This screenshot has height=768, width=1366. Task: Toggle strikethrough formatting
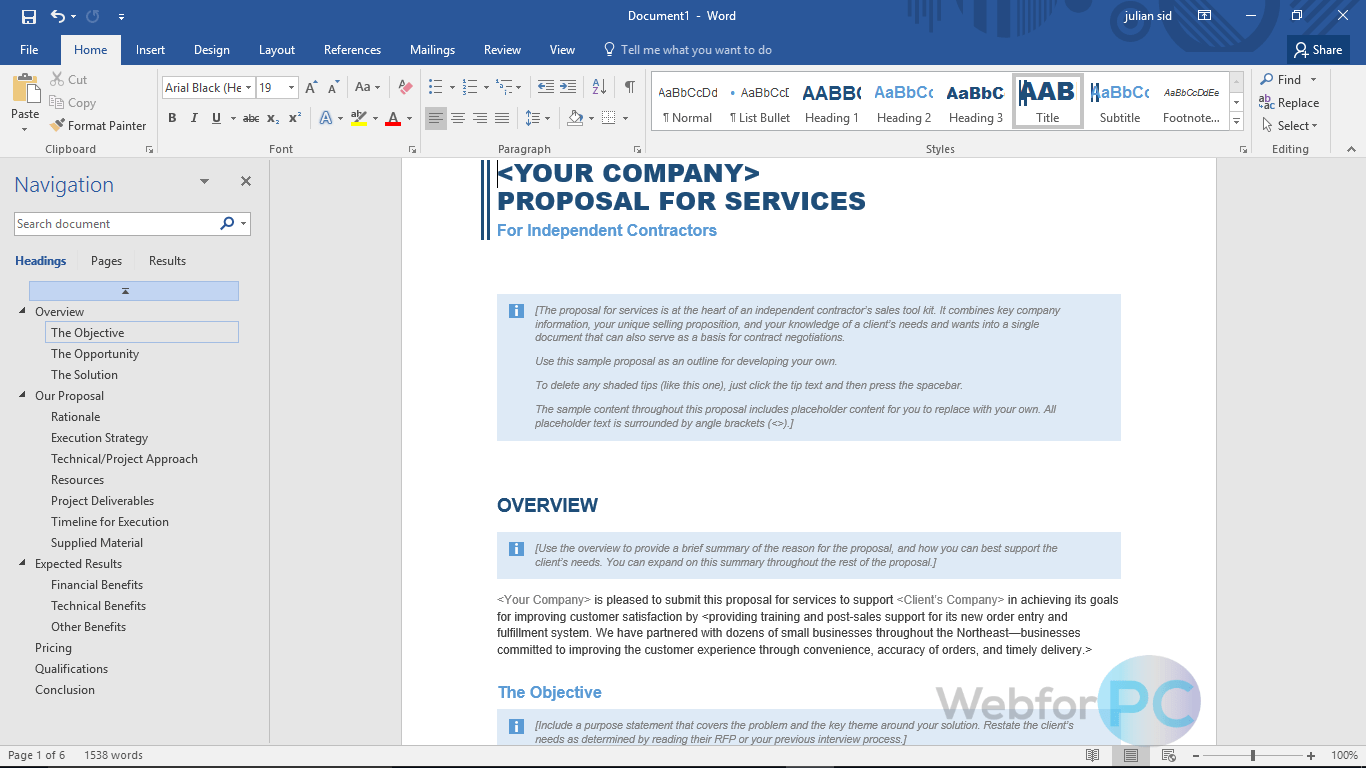point(251,118)
